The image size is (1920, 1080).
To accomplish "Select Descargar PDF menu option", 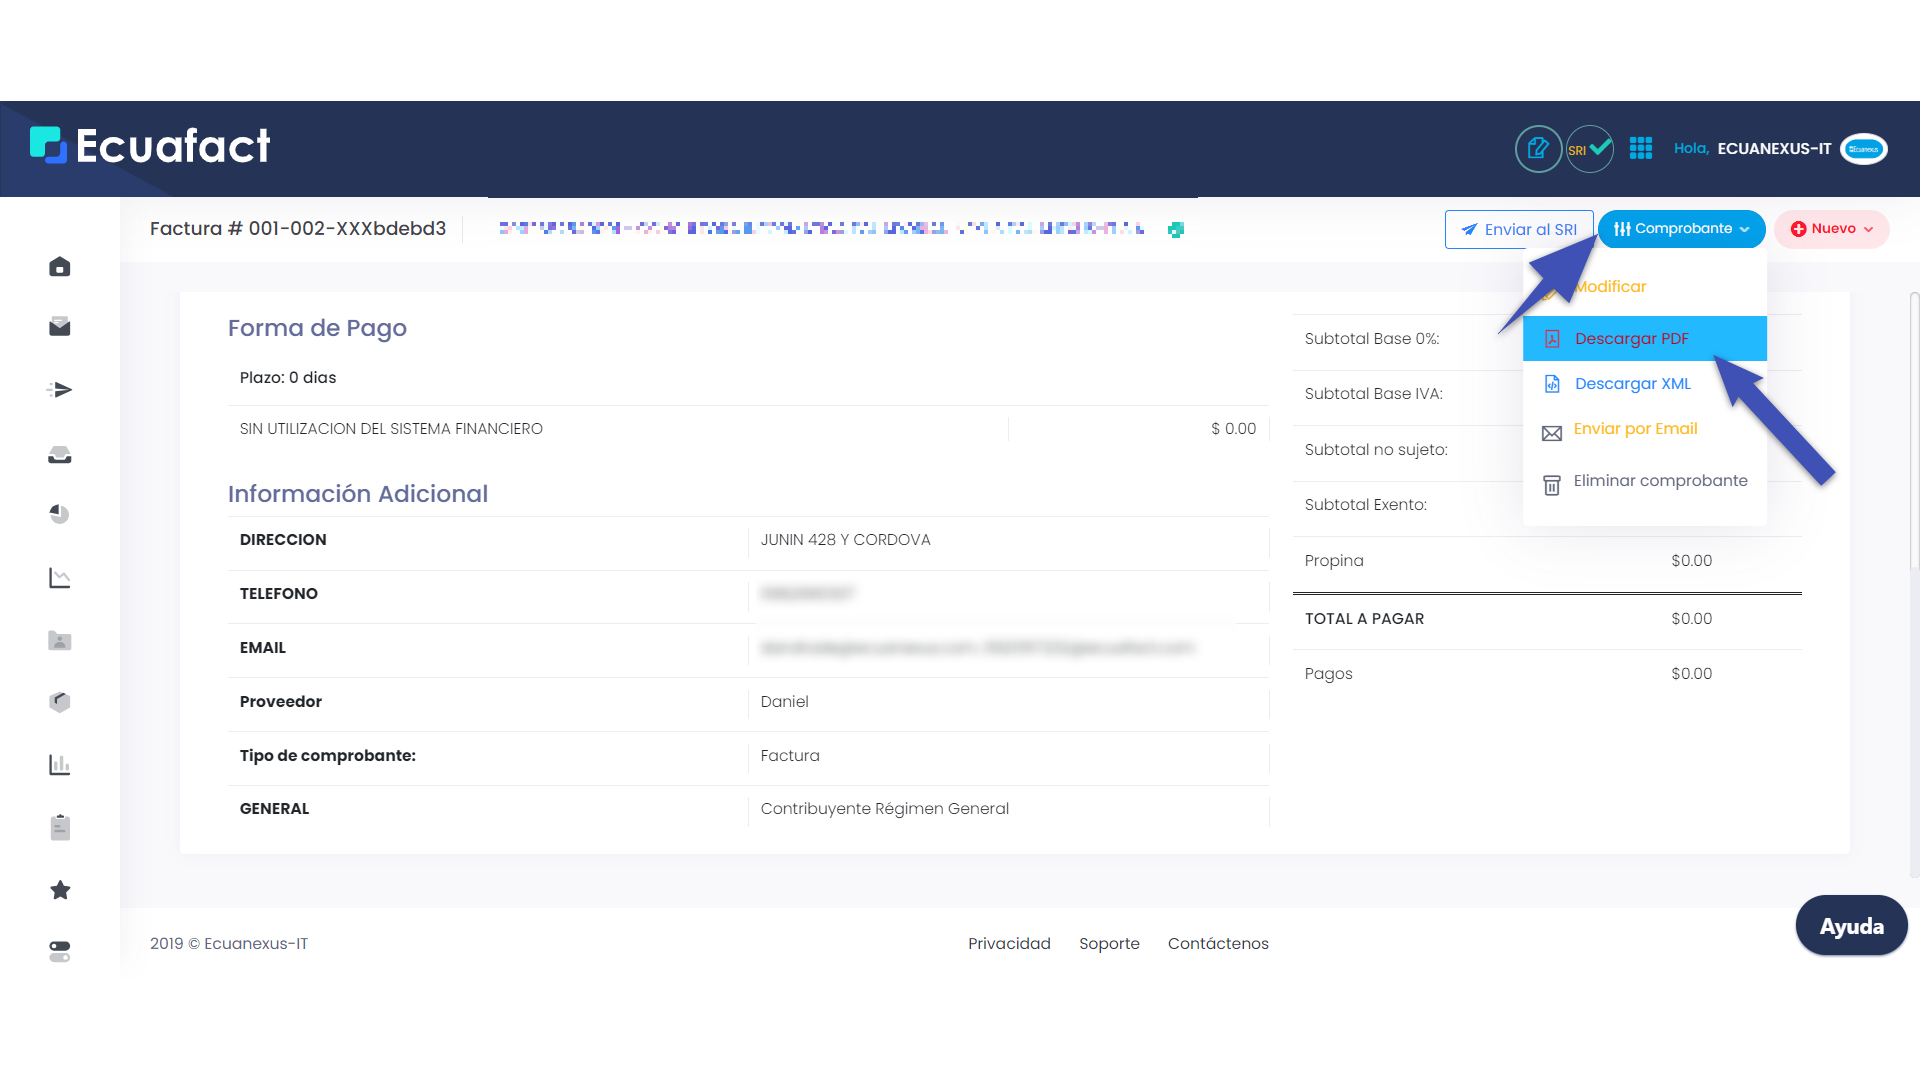I will click(x=1631, y=339).
